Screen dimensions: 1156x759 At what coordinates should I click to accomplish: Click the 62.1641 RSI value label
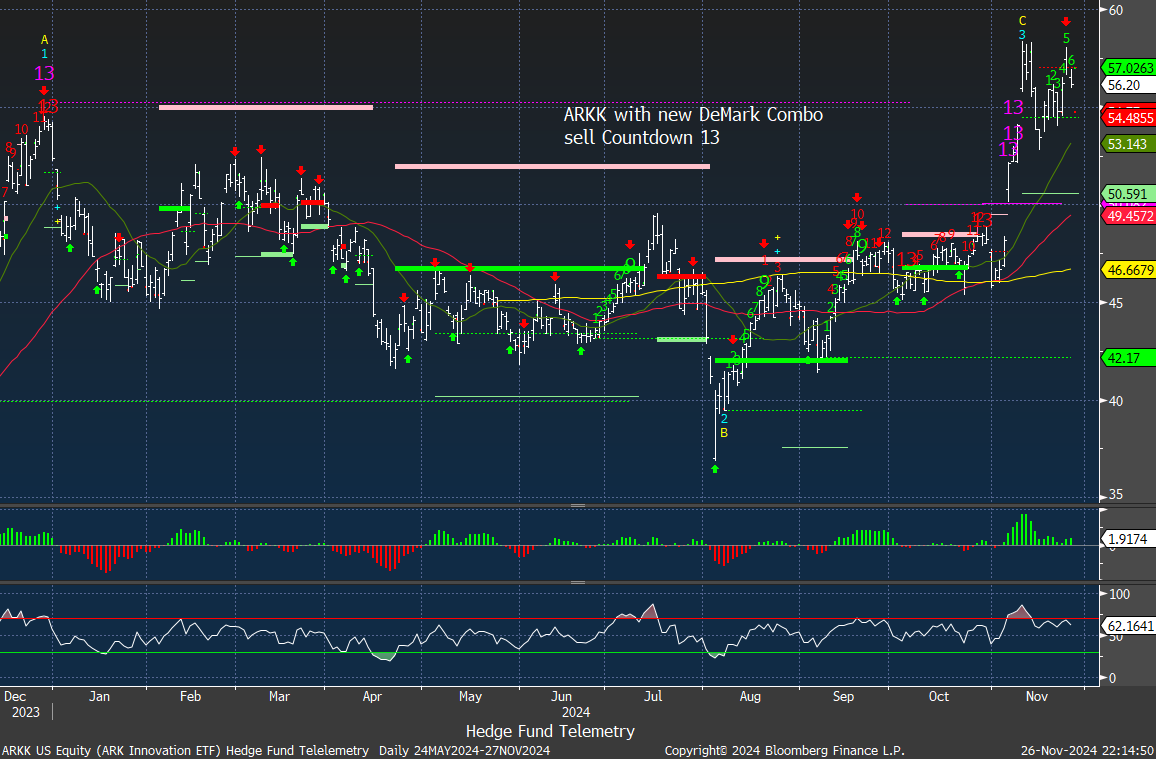pyautogui.click(x=1129, y=627)
